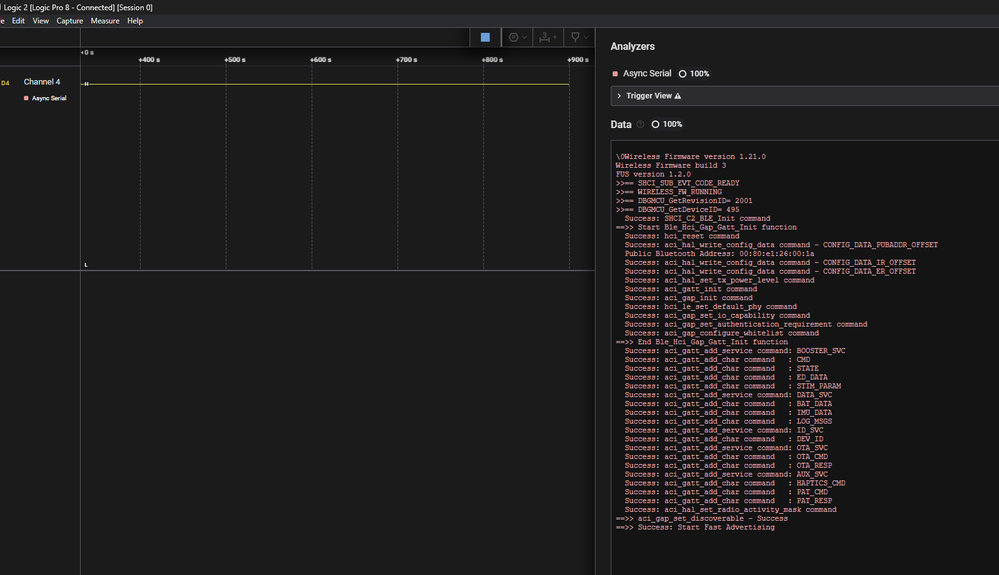Open the View menu

coord(40,20)
